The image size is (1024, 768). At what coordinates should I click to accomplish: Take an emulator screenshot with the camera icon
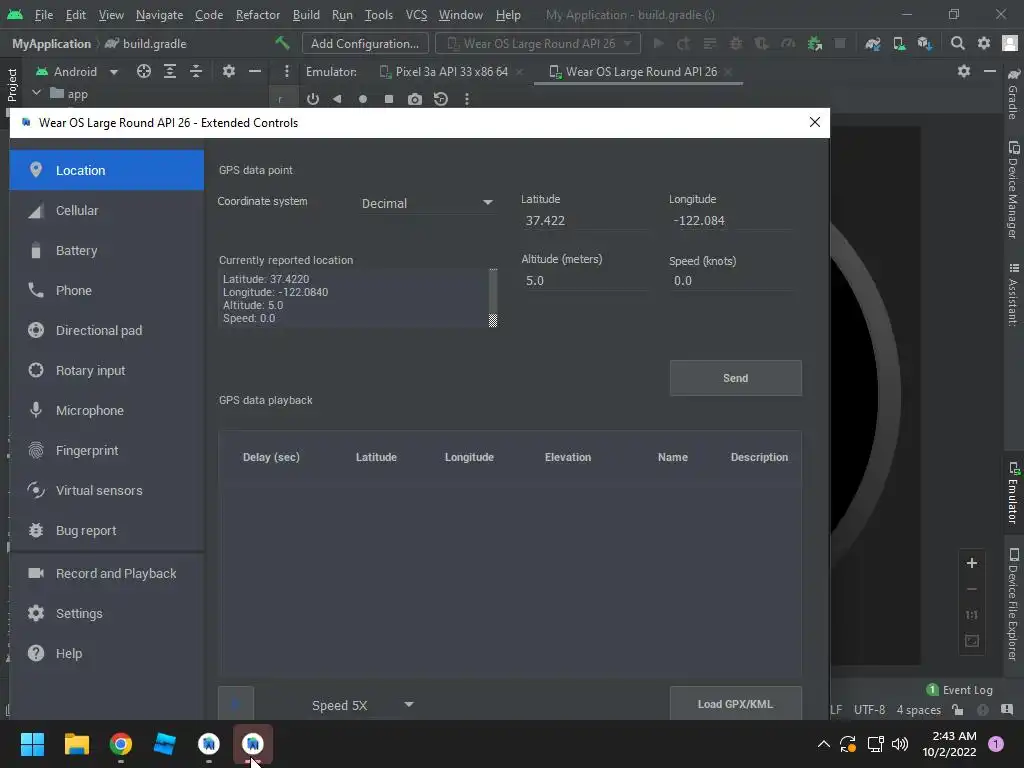[x=415, y=99]
